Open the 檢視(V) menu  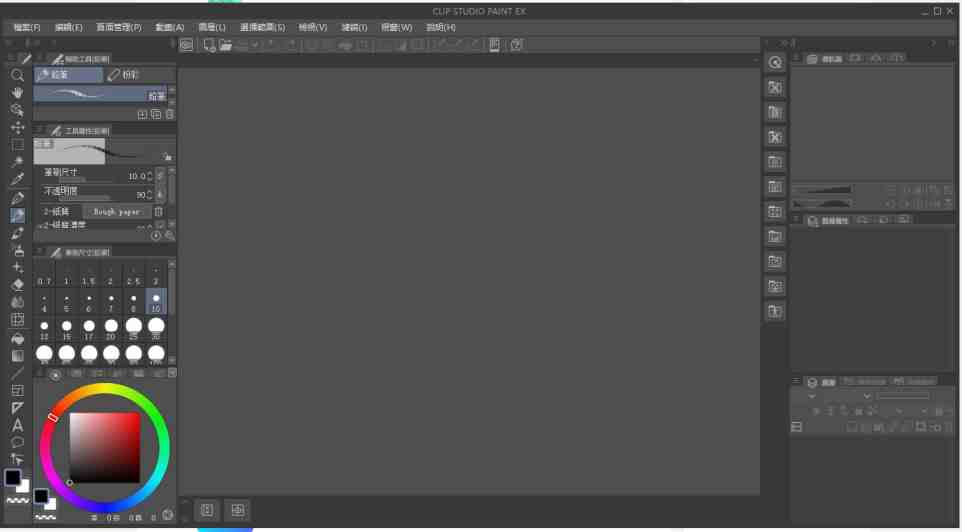click(x=313, y=28)
